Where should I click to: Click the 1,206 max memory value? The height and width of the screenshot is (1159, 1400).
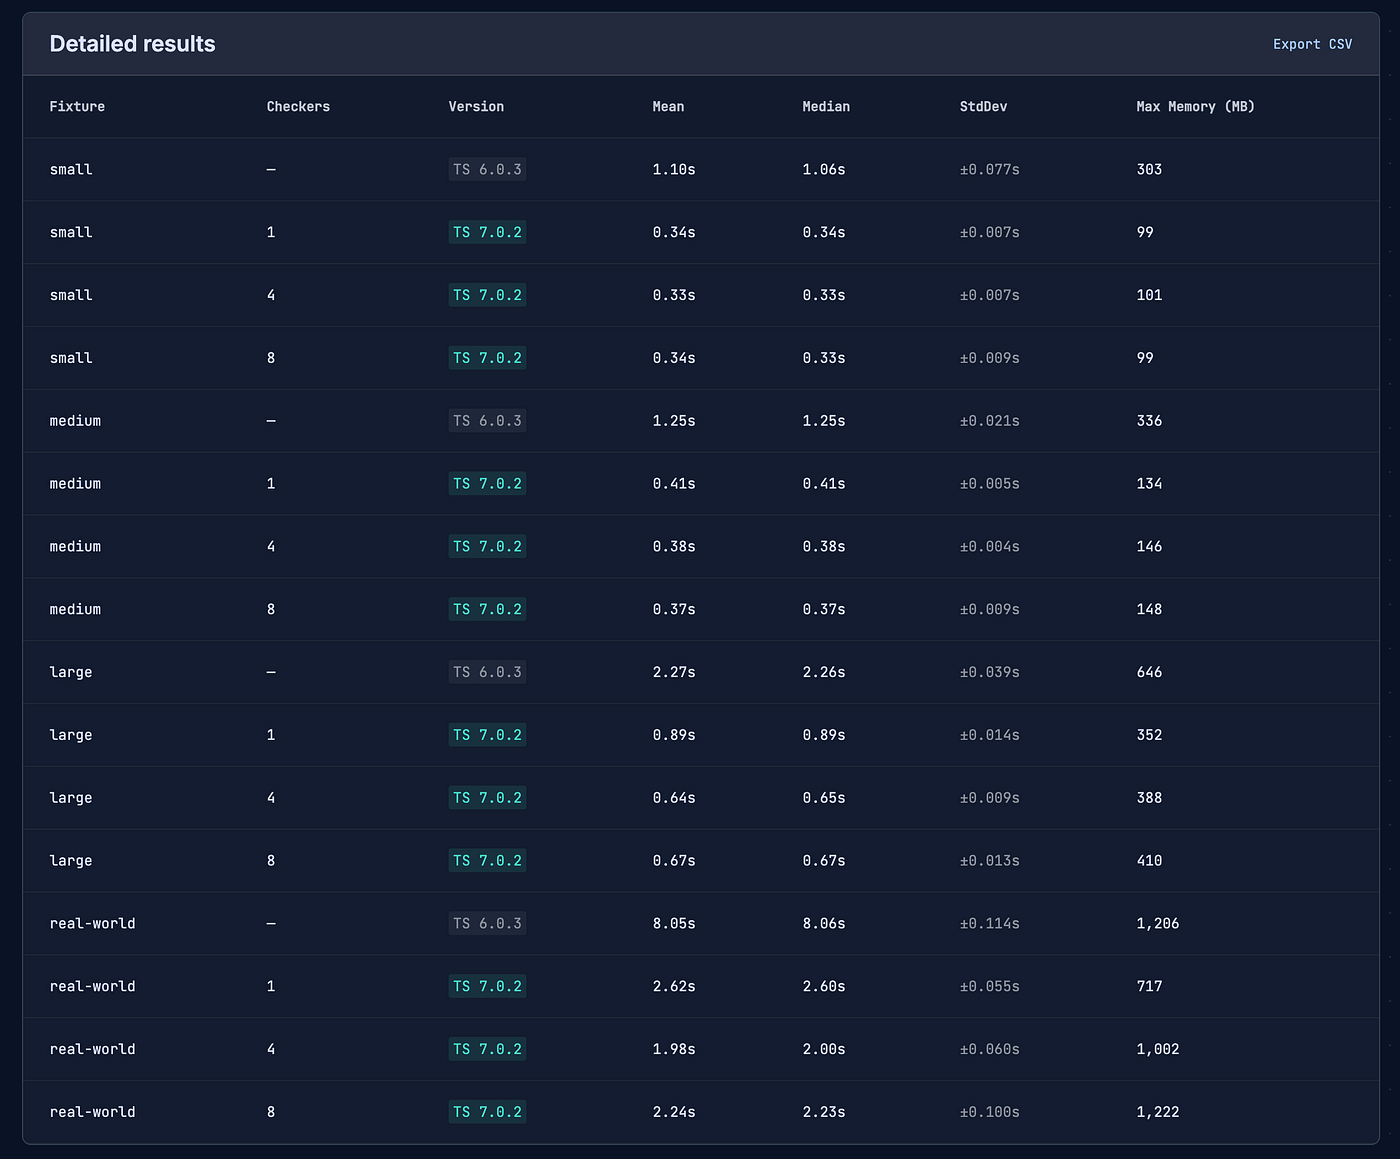[x=1158, y=924]
